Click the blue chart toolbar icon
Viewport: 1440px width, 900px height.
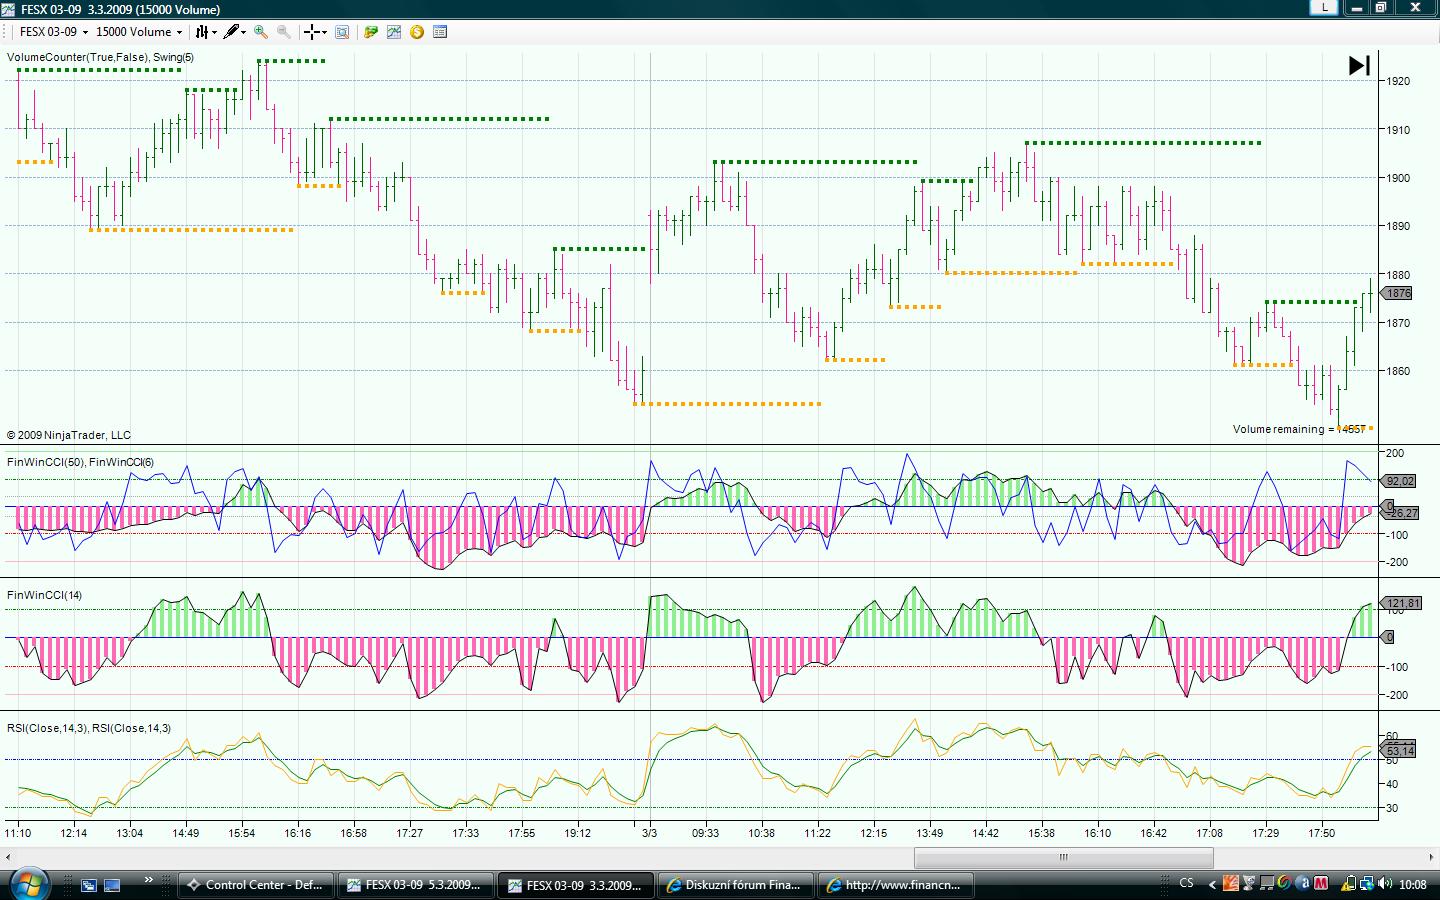(394, 32)
